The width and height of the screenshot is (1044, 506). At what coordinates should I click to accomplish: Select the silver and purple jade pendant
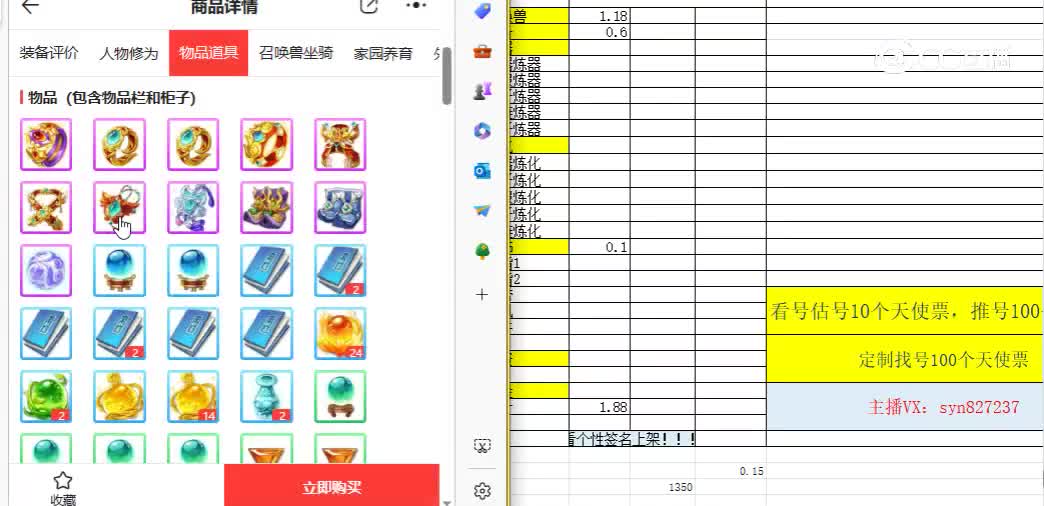[193, 208]
